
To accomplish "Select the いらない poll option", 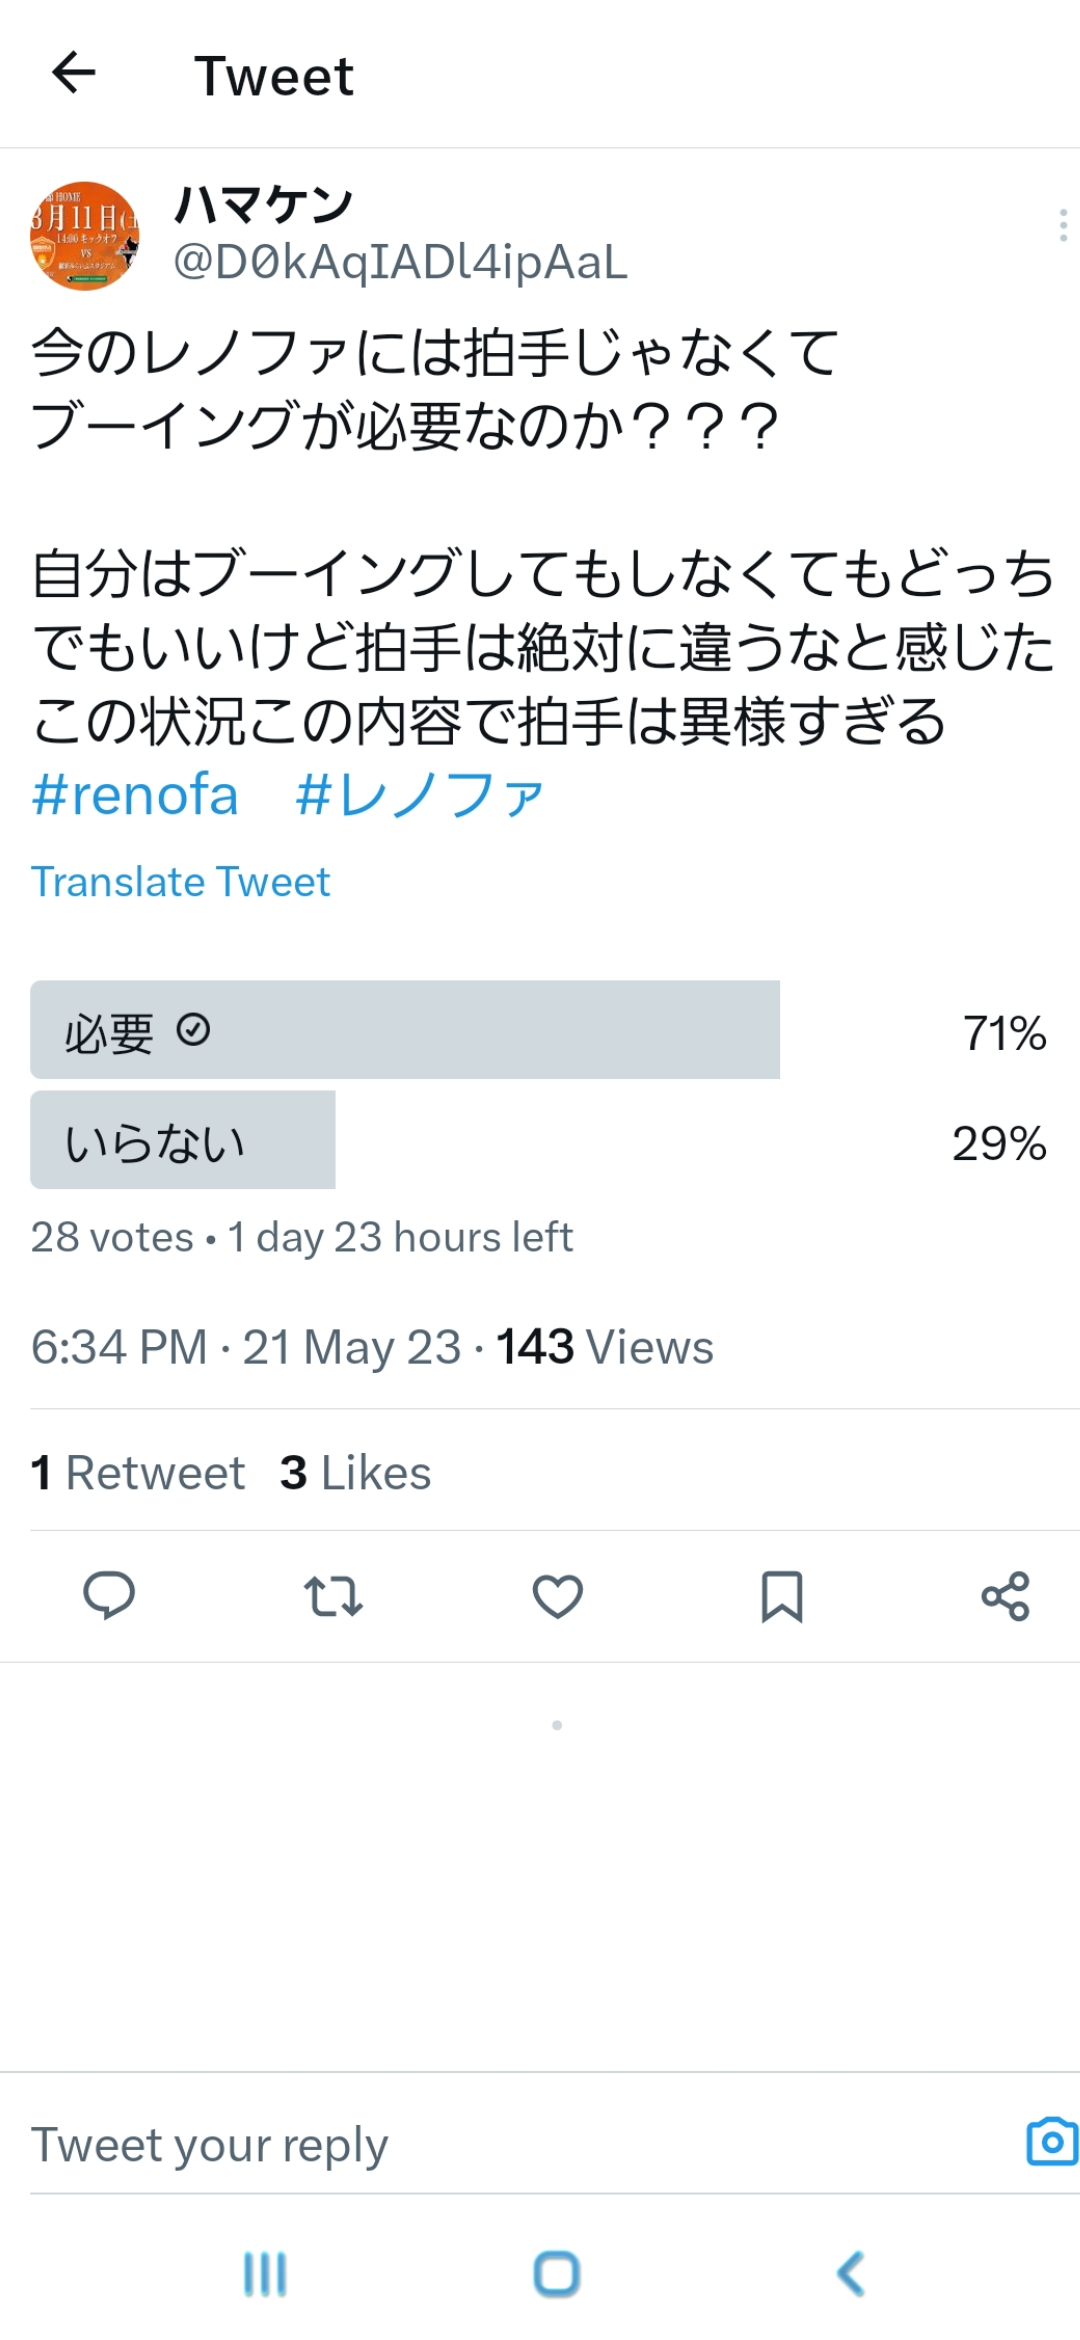I will [x=540, y=1140].
